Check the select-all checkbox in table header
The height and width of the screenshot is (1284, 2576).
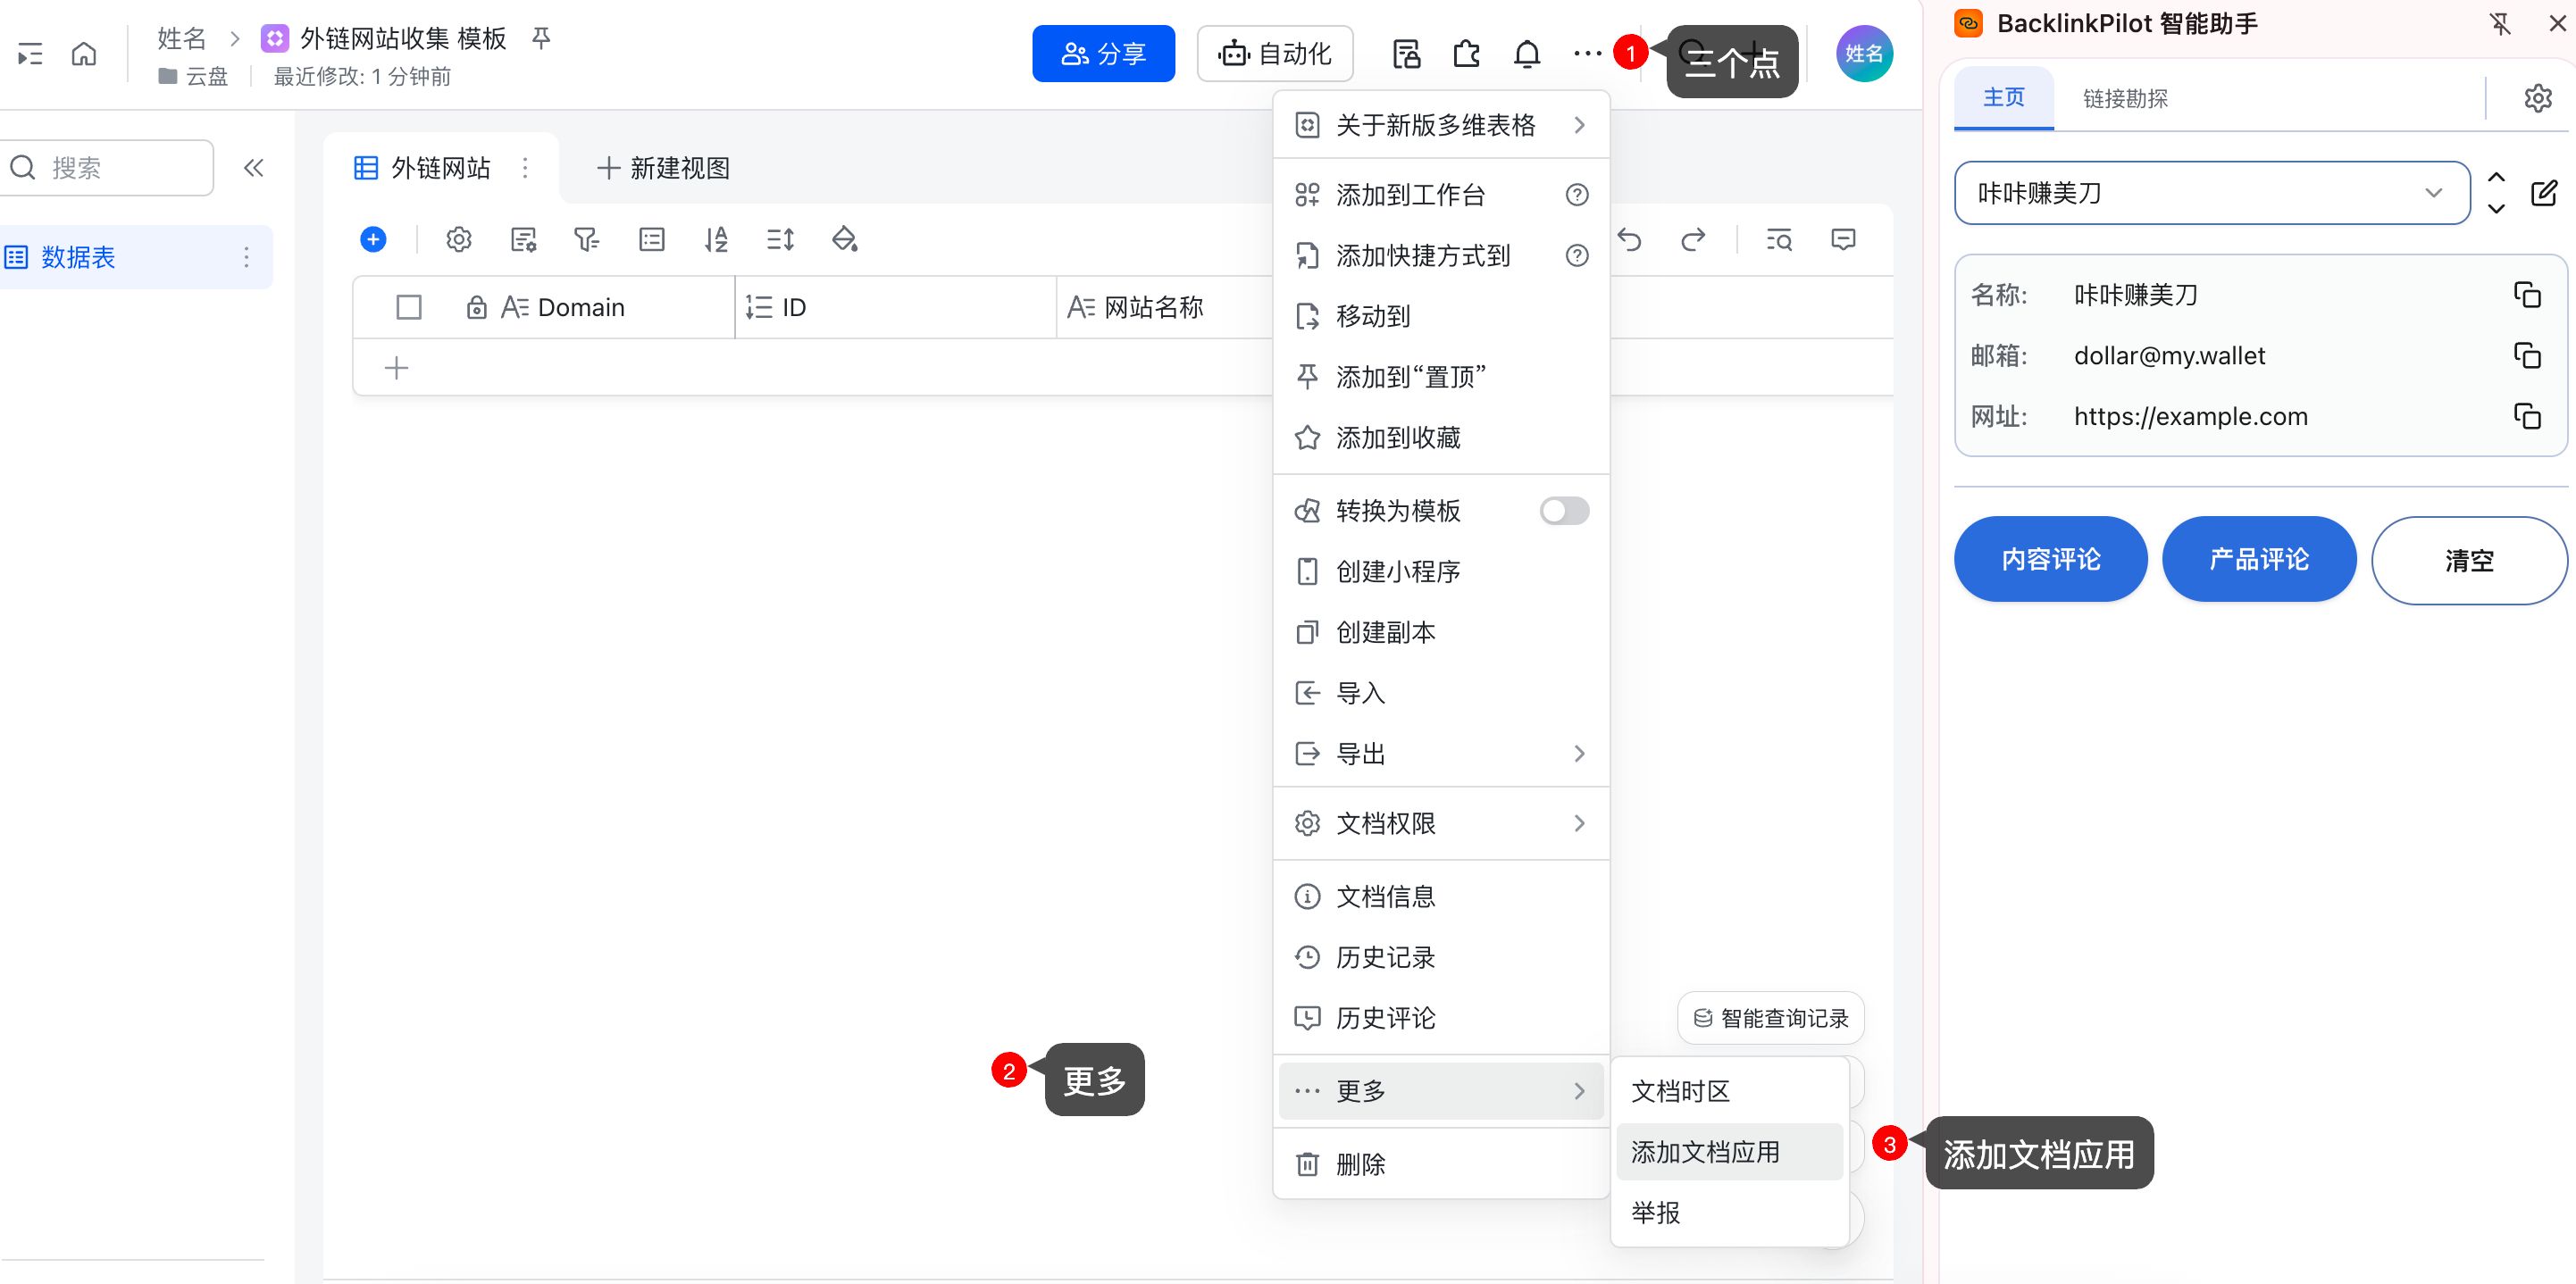(409, 307)
